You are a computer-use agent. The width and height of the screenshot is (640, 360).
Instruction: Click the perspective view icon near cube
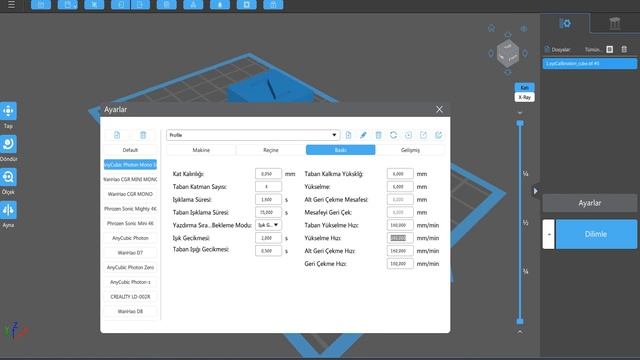524,29
